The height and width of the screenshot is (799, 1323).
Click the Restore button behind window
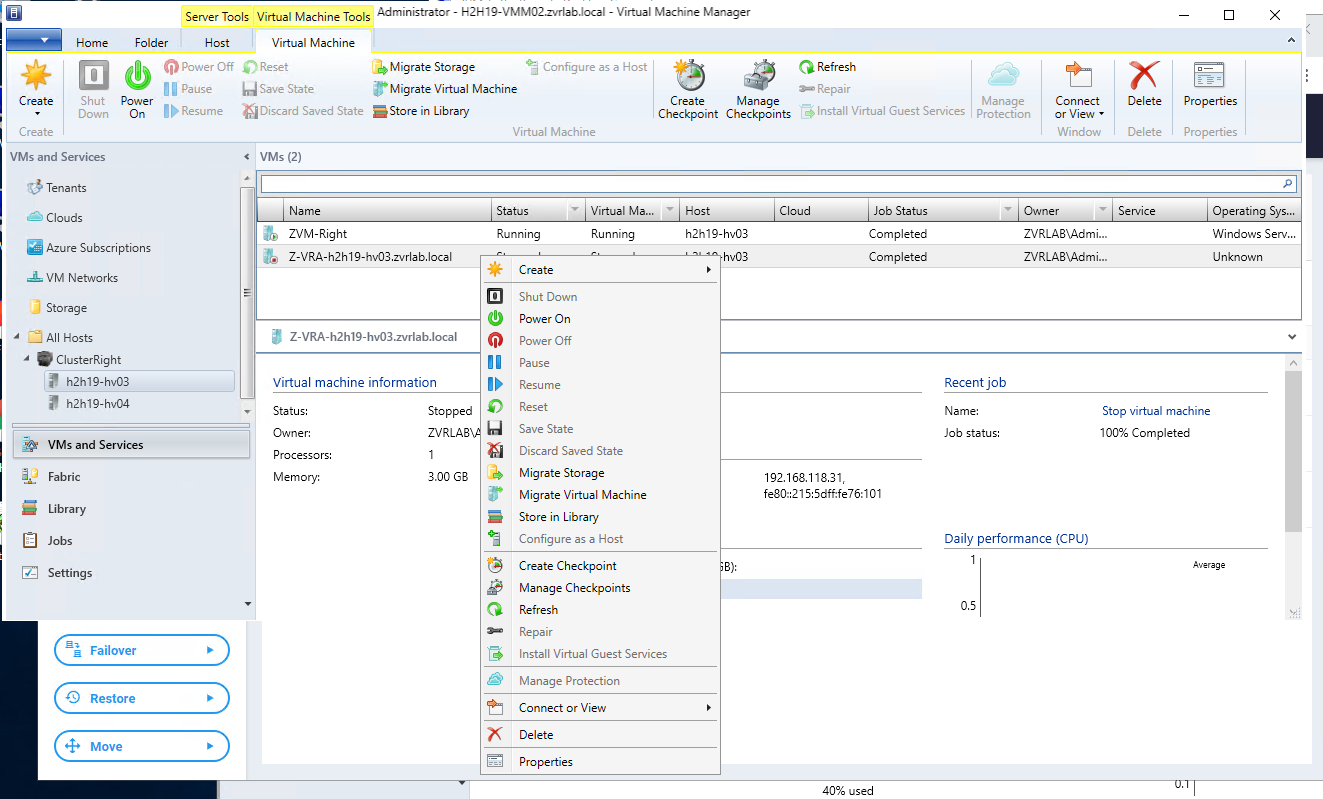click(142, 698)
